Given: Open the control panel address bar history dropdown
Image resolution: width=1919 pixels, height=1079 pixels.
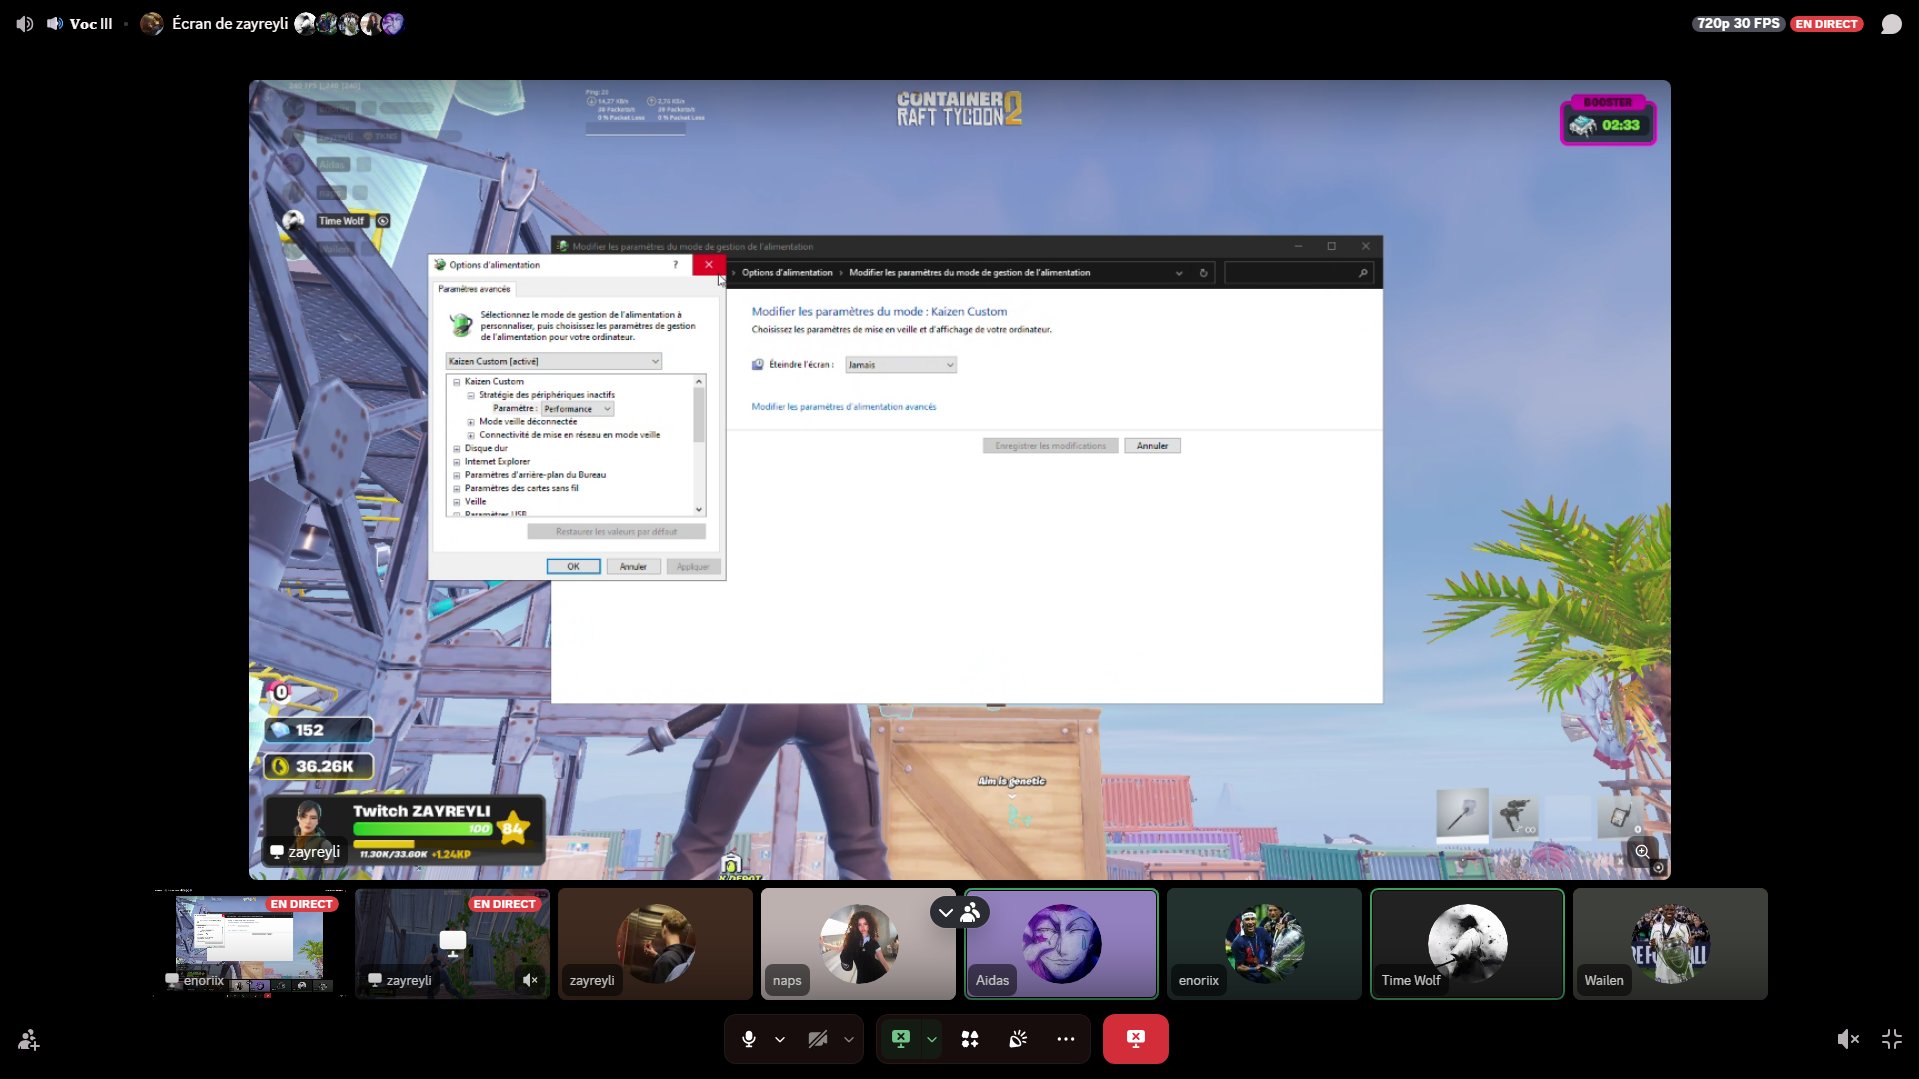Looking at the screenshot, I should tap(1179, 273).
